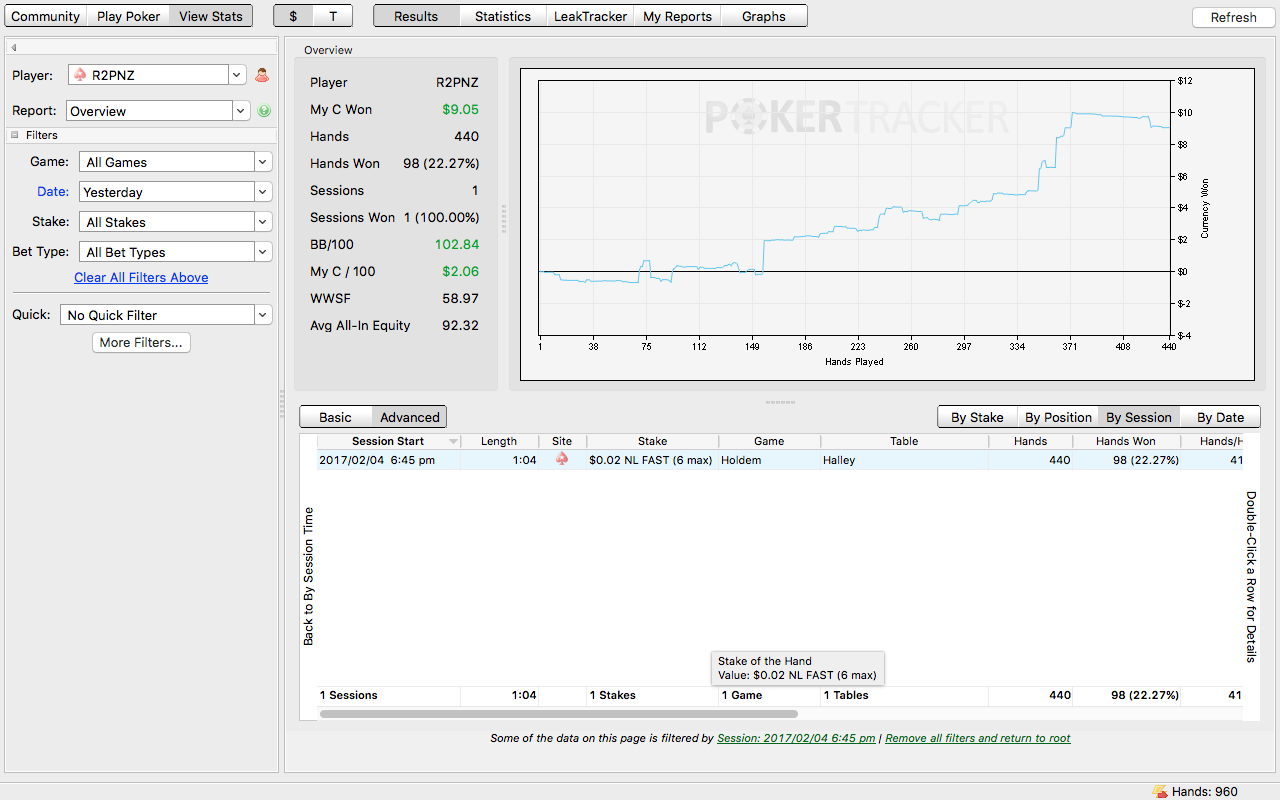Click the vertical Back to By Session Time label
Viewport: 1280px width, 800px height.
tap(308, 576)
